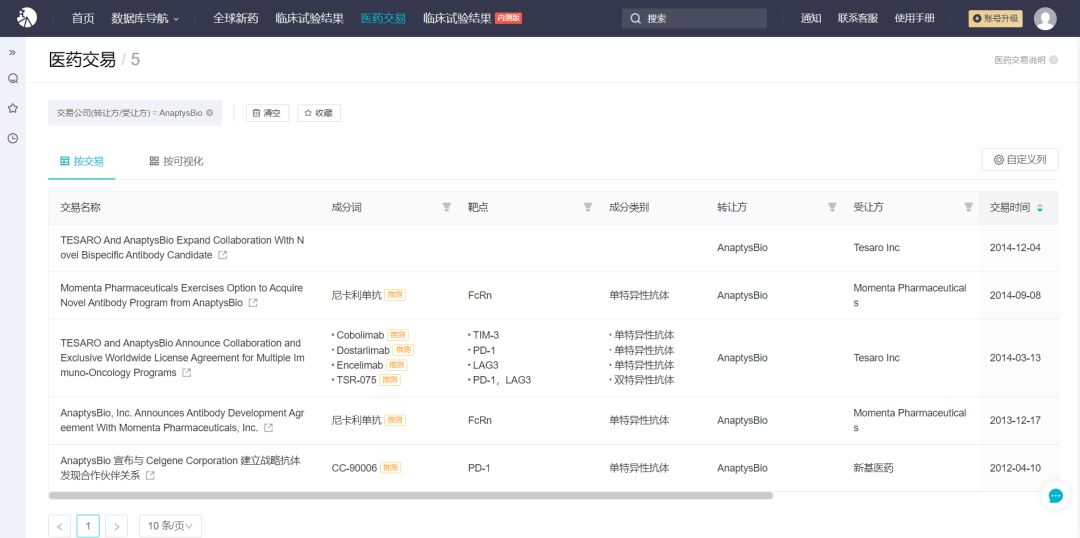Filter the 转让方 column

832,207
